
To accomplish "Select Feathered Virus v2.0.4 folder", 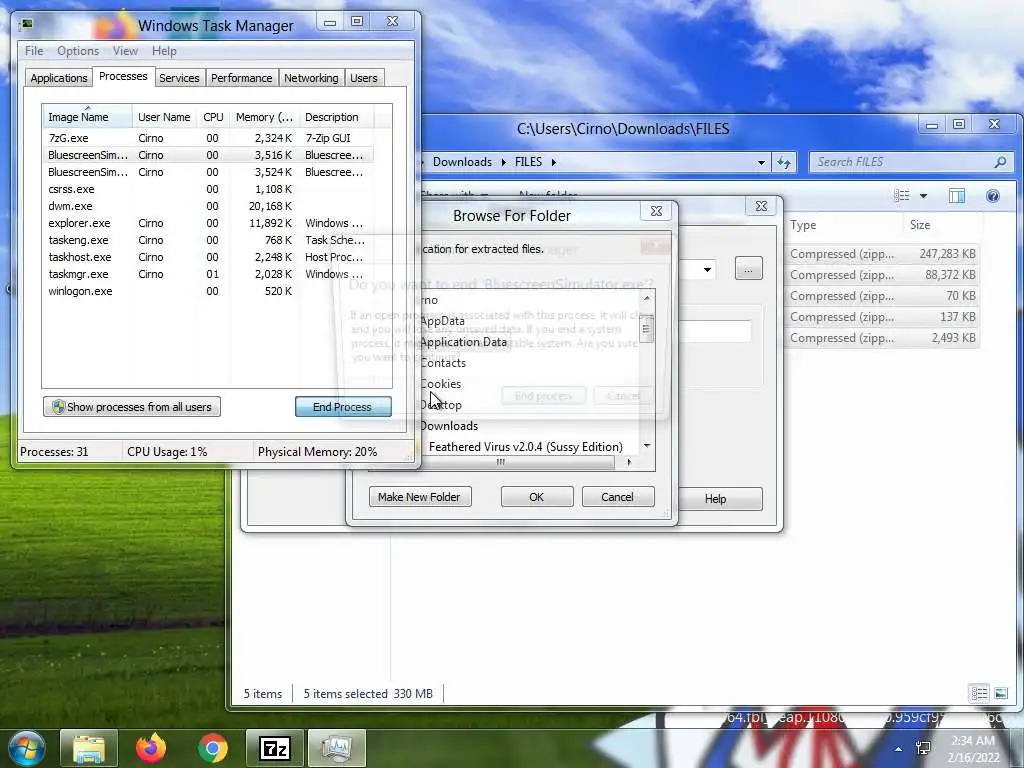I will [x=526, y=447].
